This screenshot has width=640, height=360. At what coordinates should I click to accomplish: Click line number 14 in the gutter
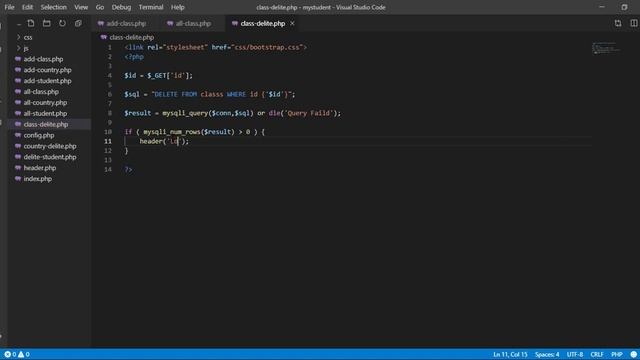[108, 169]
